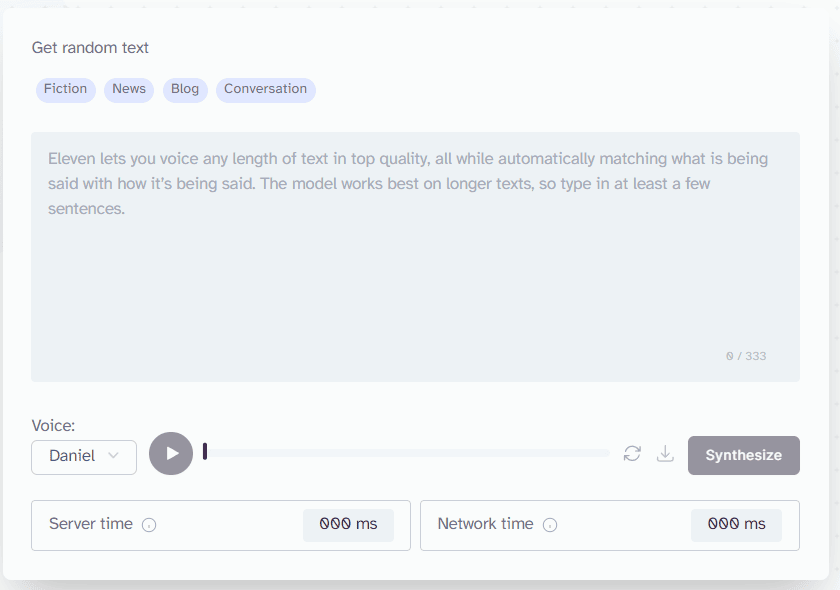
Task: Click the Network time 000 ms value
Action: (737, 525)
